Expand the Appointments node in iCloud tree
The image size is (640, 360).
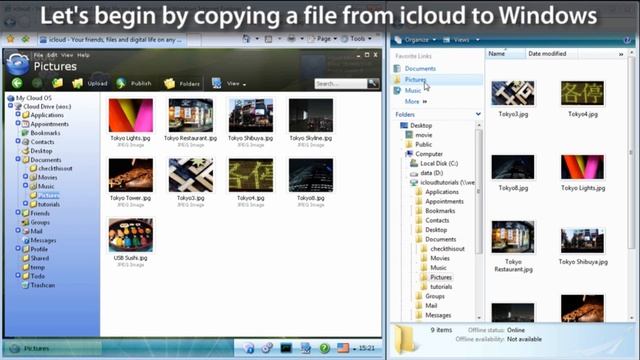[18, 123]
